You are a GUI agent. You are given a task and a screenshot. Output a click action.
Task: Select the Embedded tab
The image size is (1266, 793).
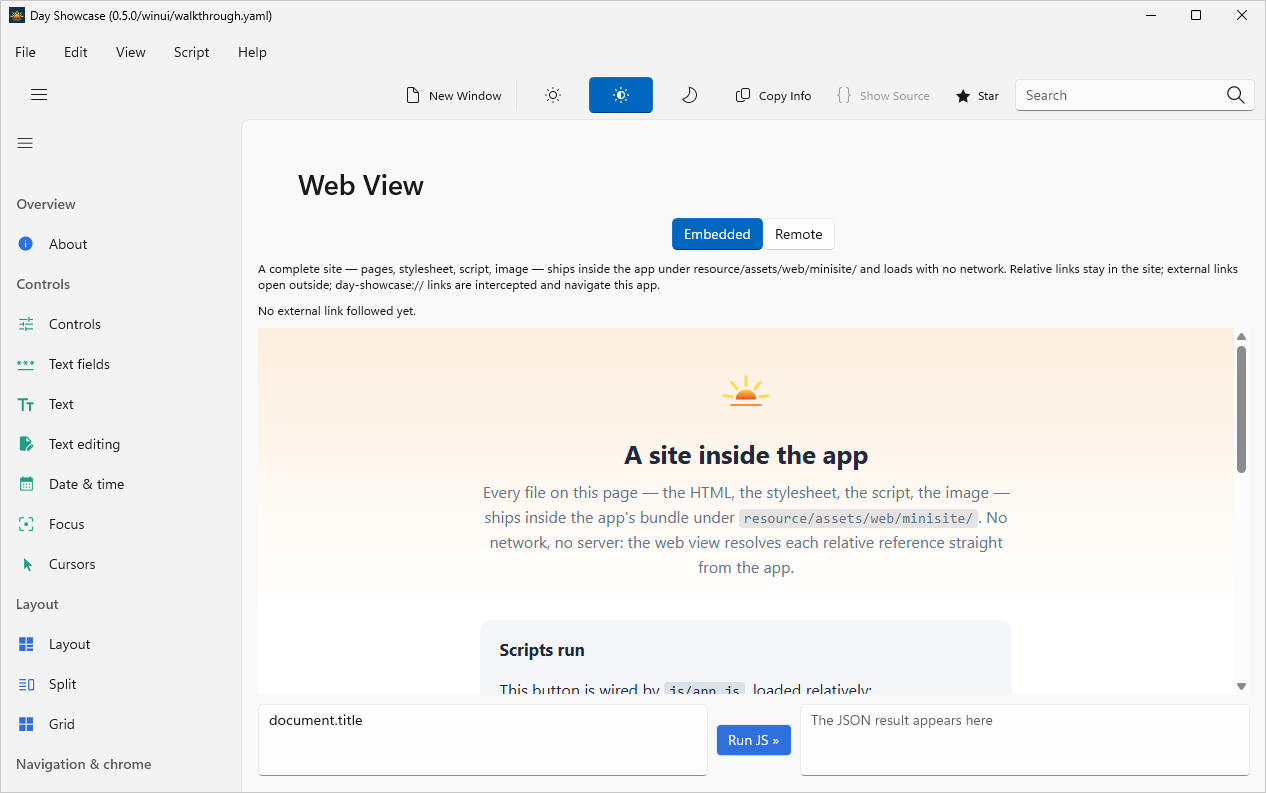point(717,234)
